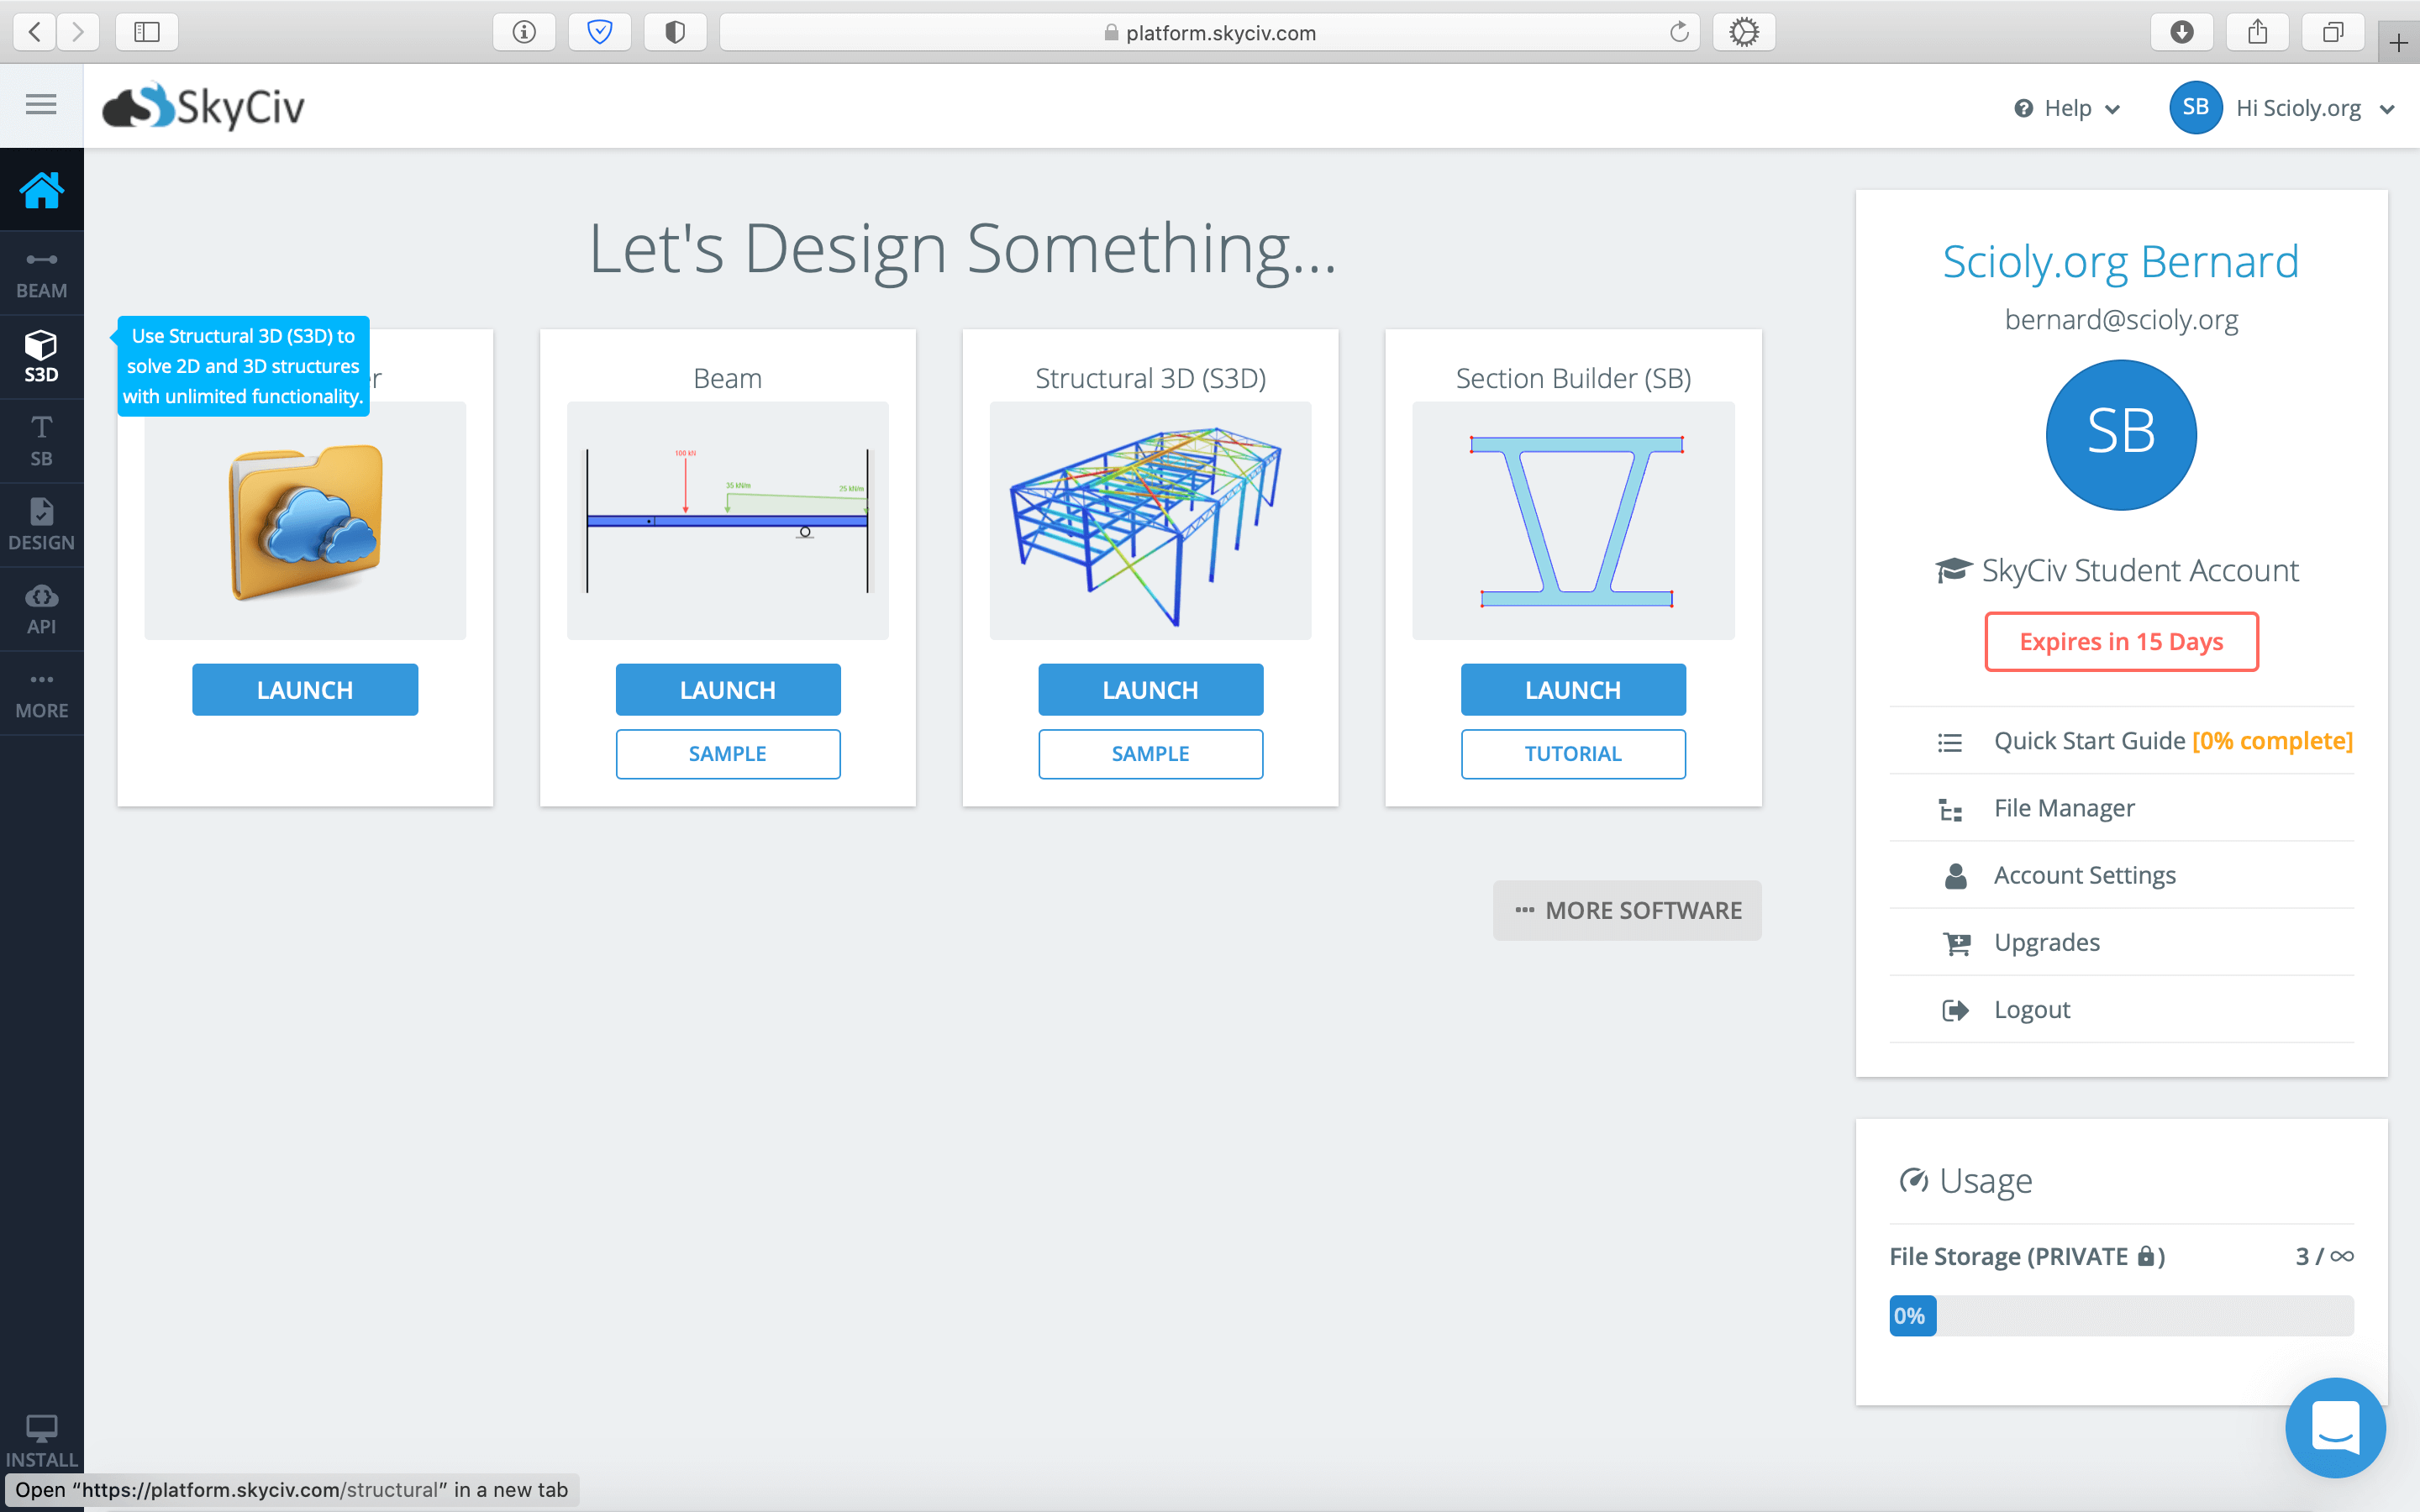2420x1512 pixels.
Task: Open Account Settings in profile panel
Action: pos(2084,875)
